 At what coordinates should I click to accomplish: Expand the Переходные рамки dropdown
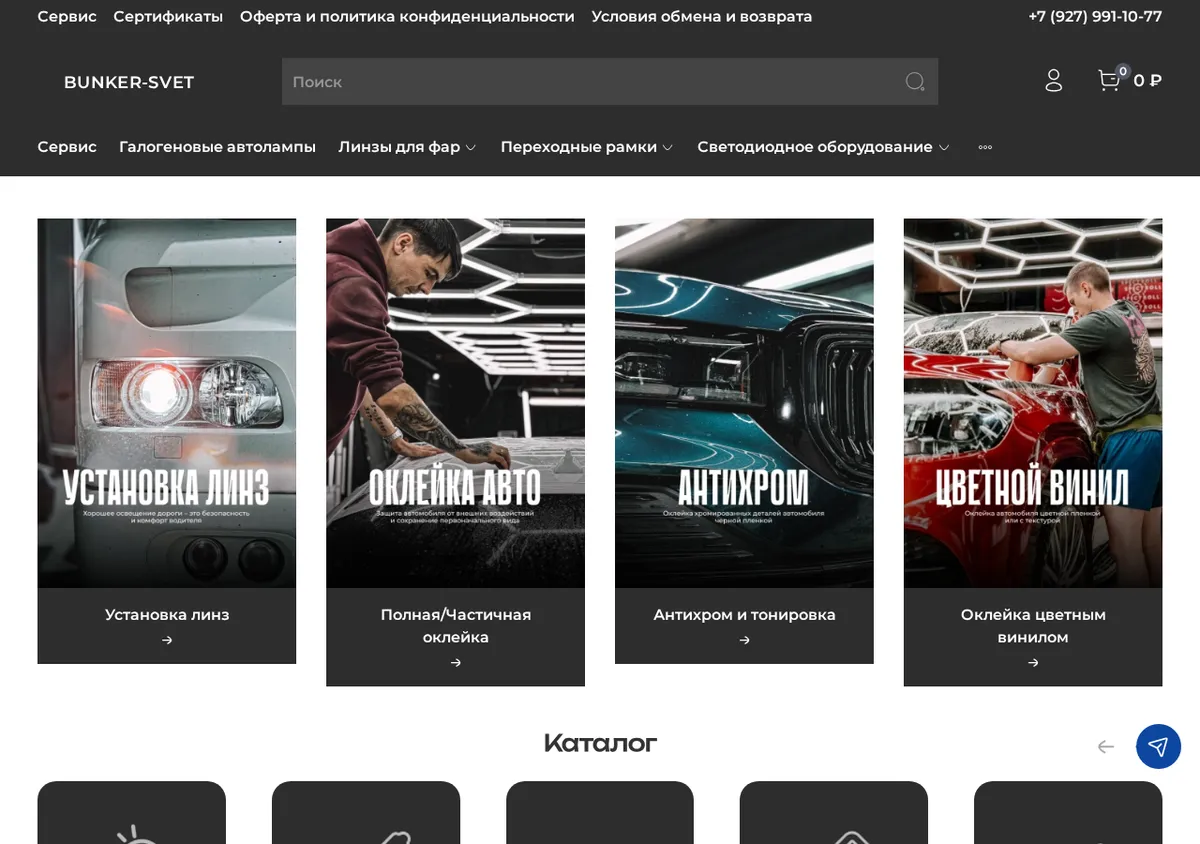pyautogui.click(x=586, y=147)
